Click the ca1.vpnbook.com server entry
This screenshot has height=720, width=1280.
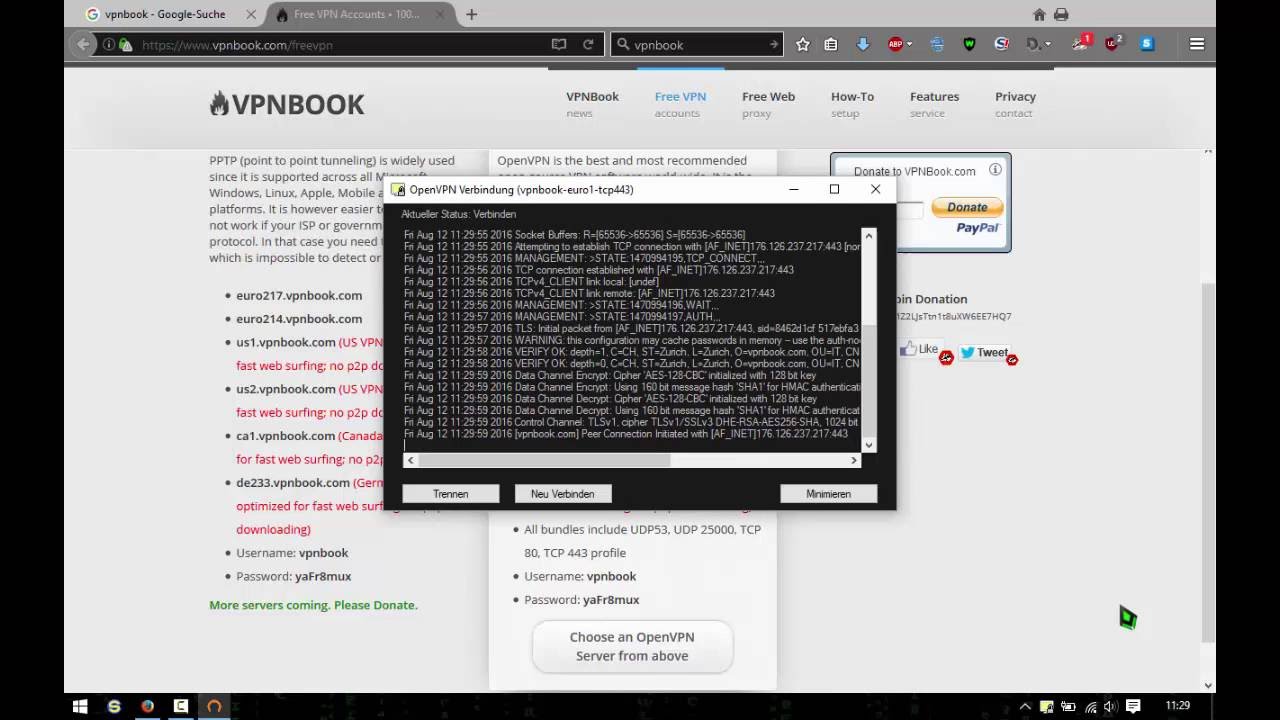point(286,436)
